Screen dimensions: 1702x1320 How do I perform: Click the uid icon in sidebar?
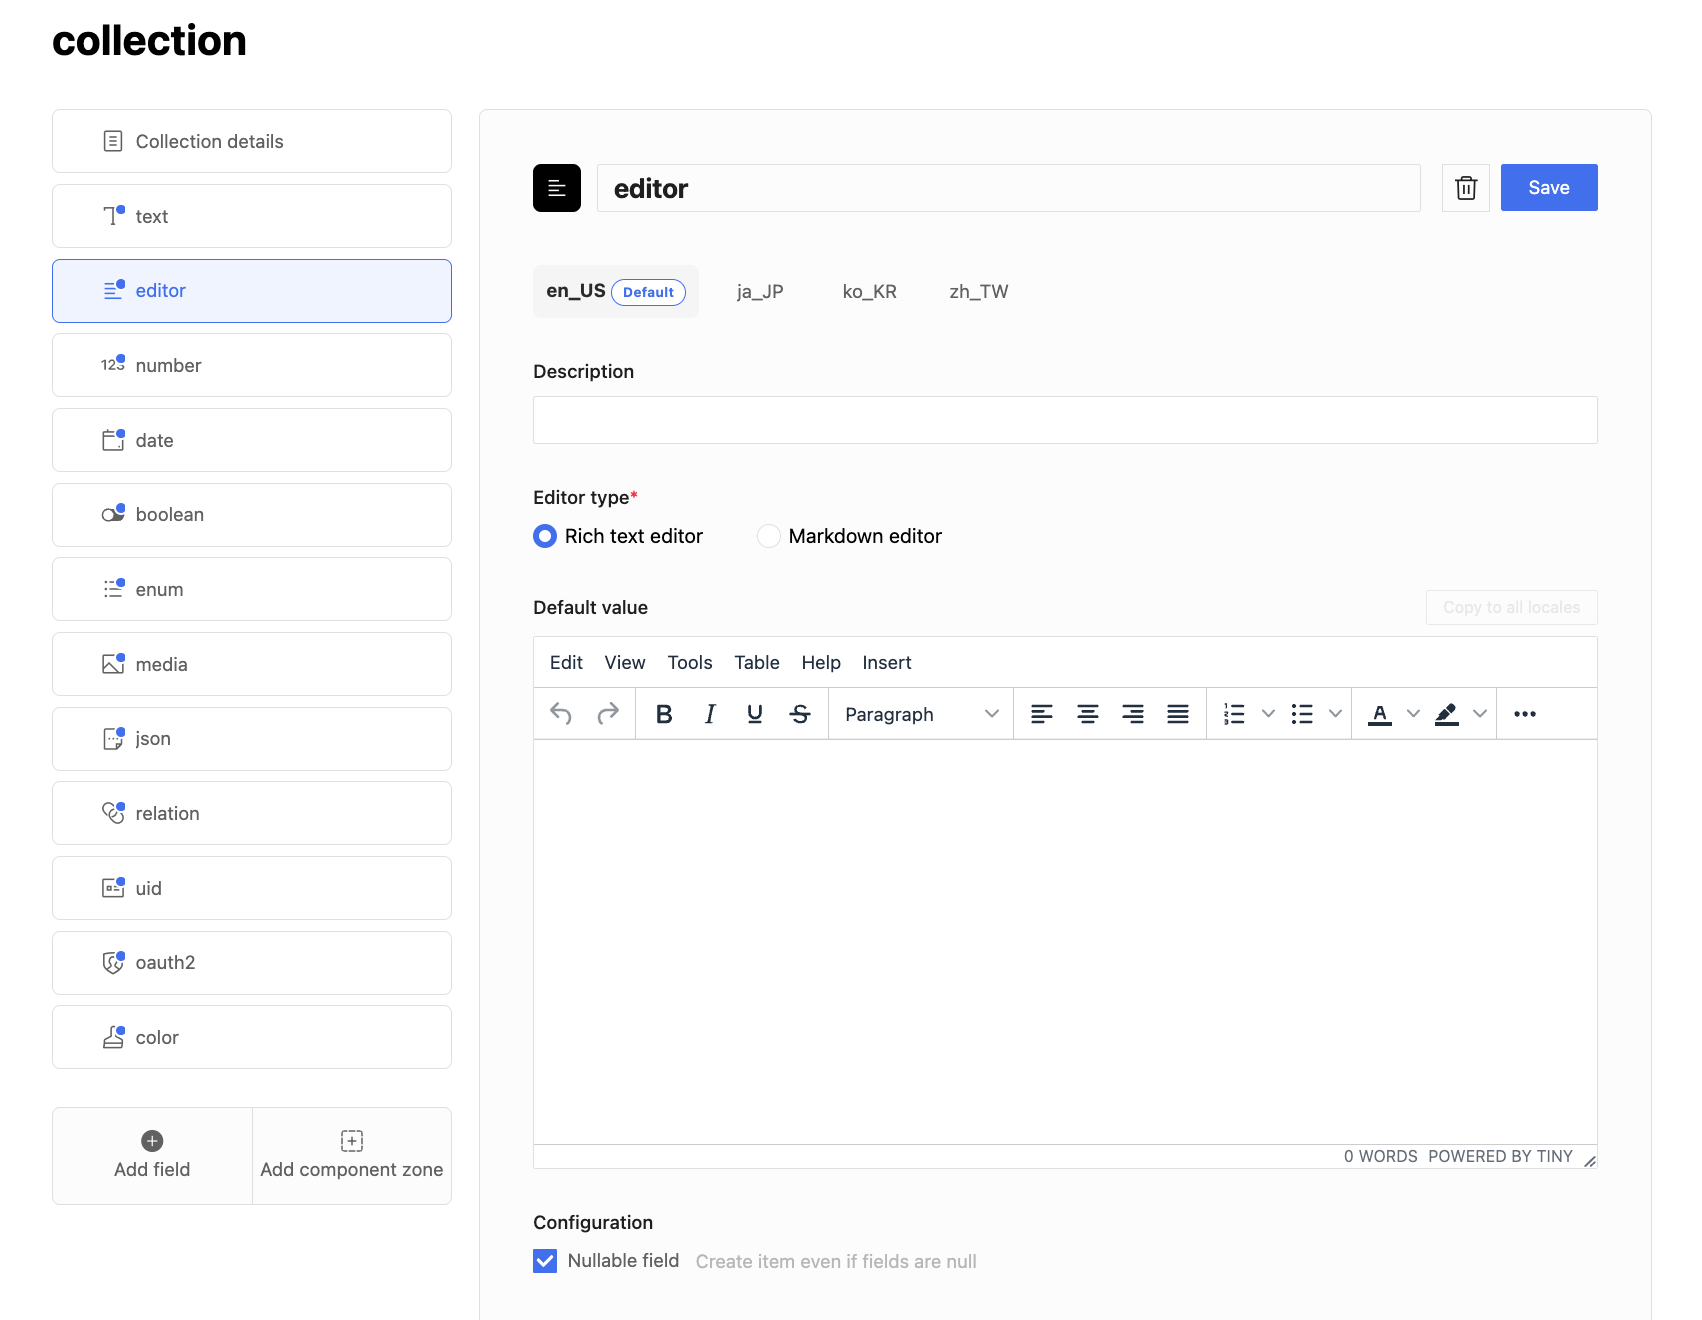click(113, 888)
